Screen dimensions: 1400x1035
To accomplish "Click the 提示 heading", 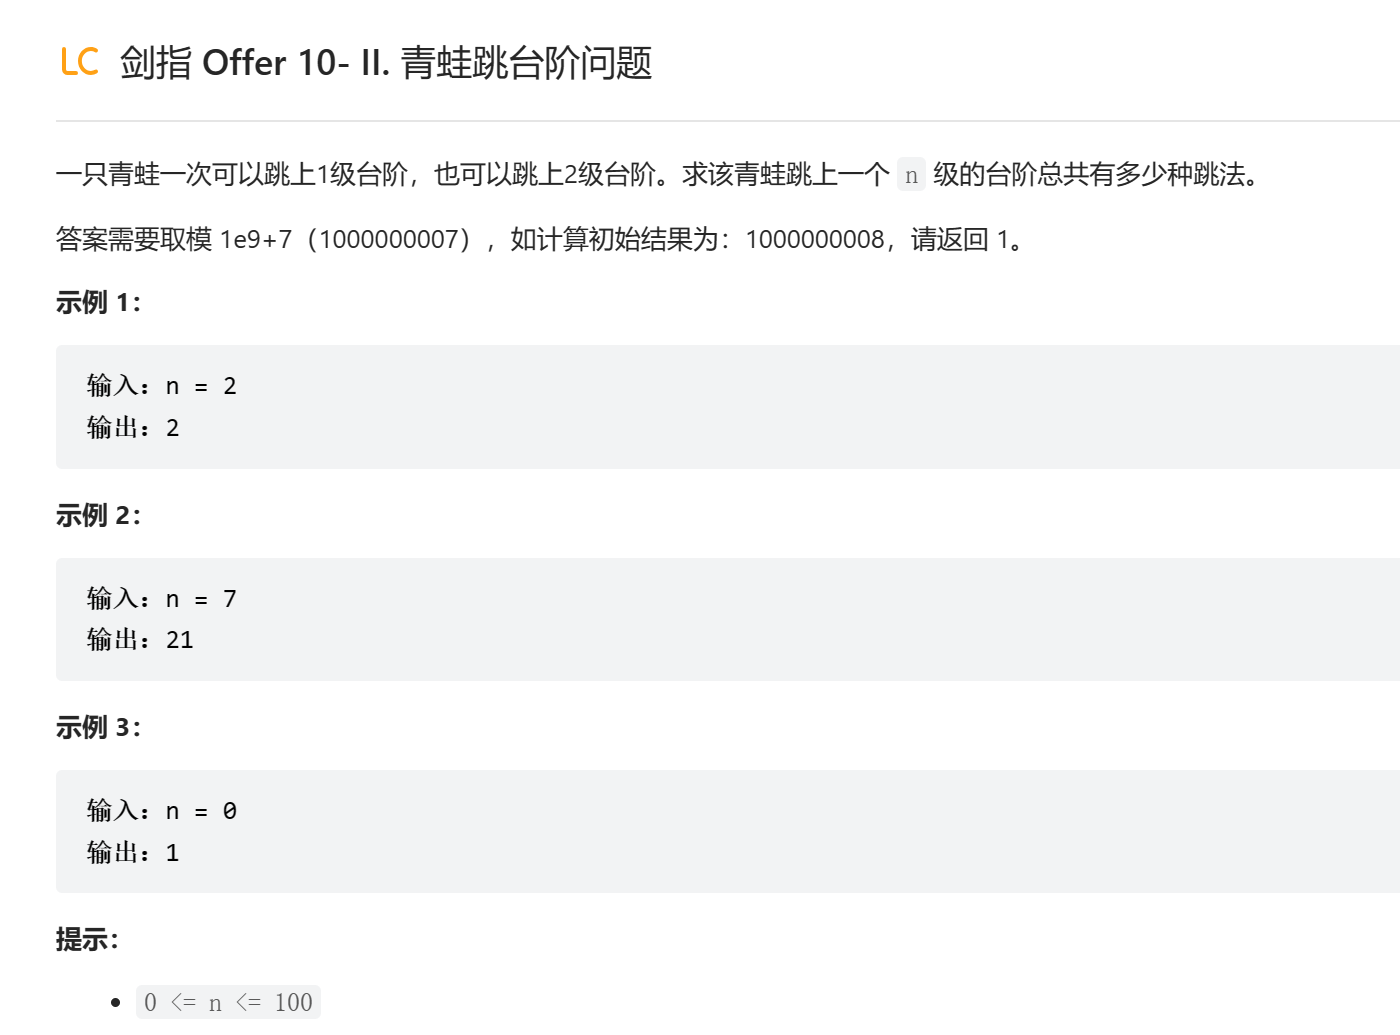I will 87,940.
